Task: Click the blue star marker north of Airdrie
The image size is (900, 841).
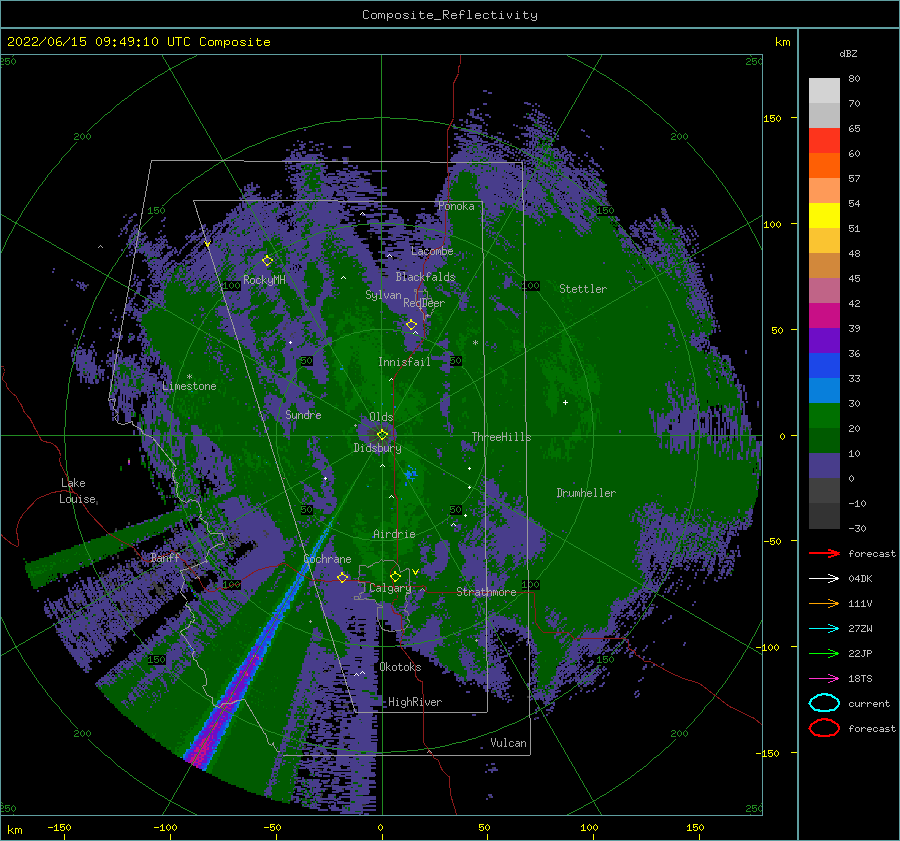Action: pos(409,474)
